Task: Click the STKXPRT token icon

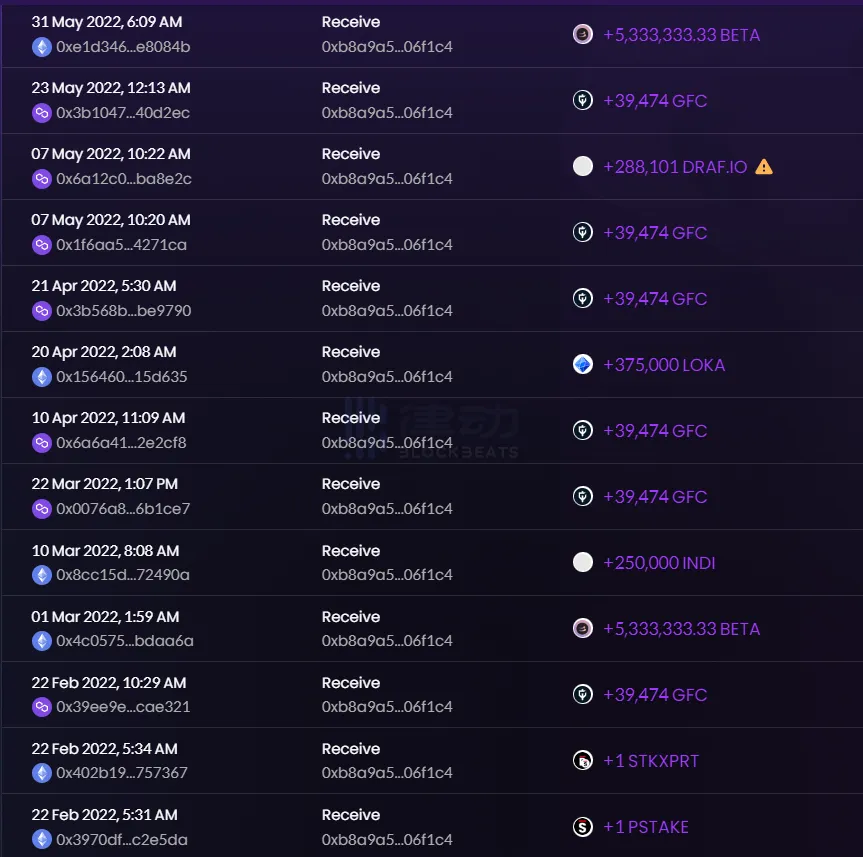Action: [x=580, y=760]
